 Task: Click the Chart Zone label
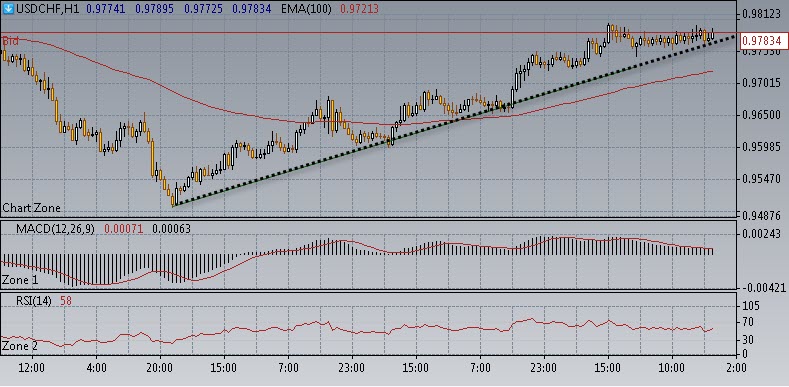31,207
